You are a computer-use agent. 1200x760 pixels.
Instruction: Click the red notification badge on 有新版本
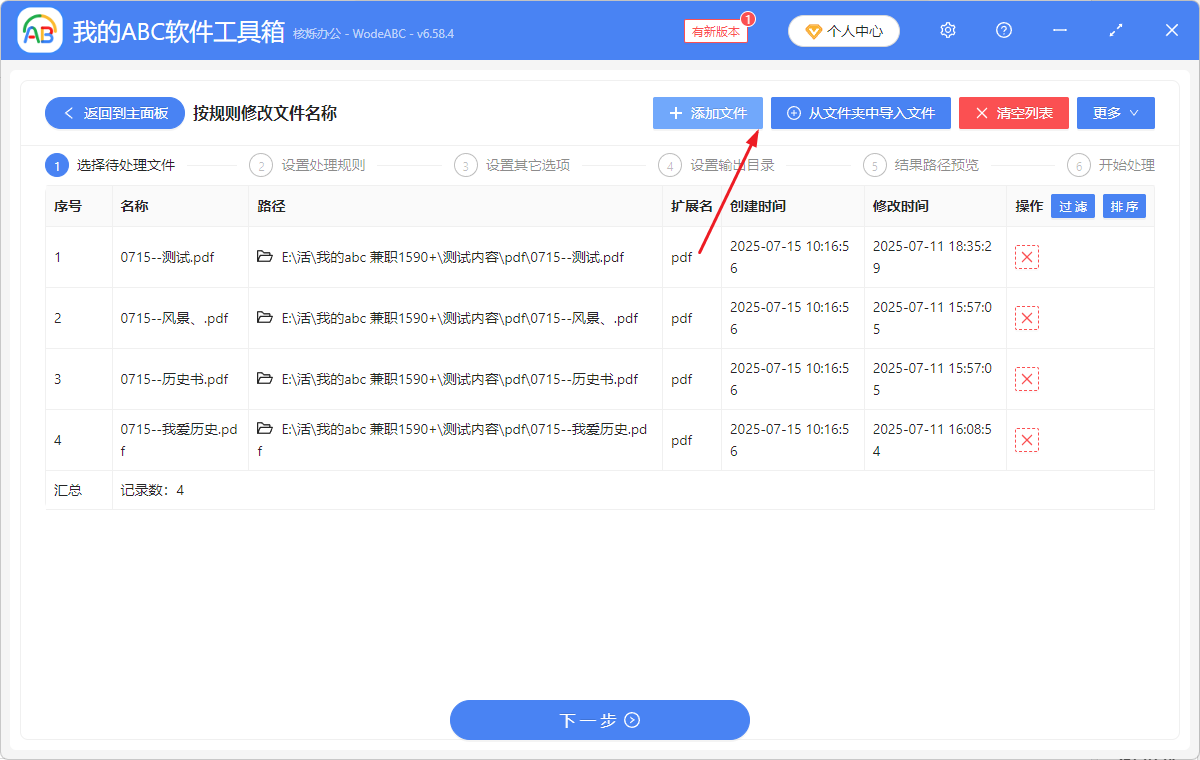[748, 19]
